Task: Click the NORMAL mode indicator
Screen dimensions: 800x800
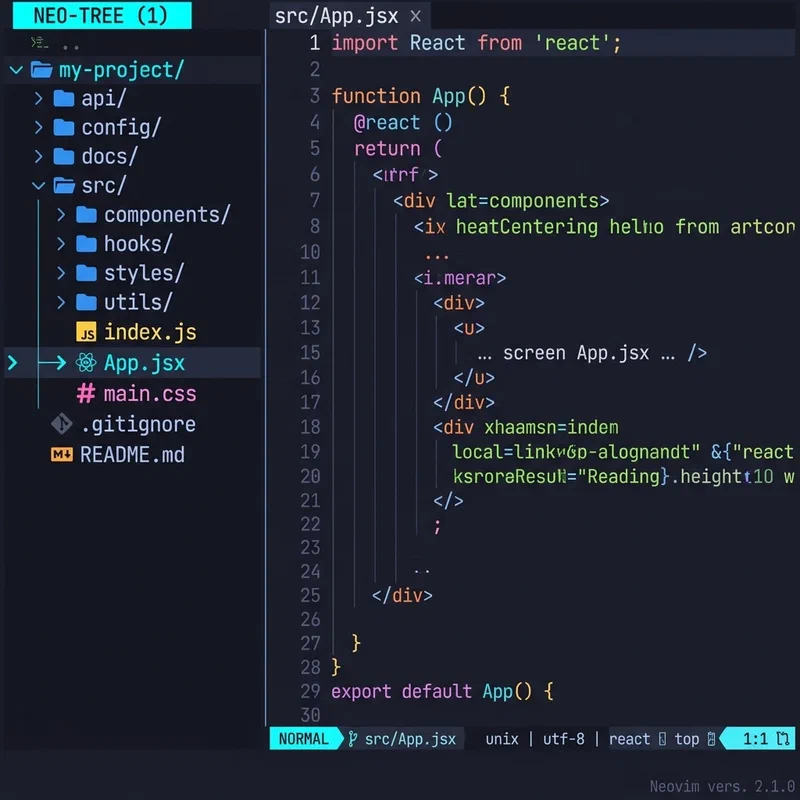Action: click(304, 739)
